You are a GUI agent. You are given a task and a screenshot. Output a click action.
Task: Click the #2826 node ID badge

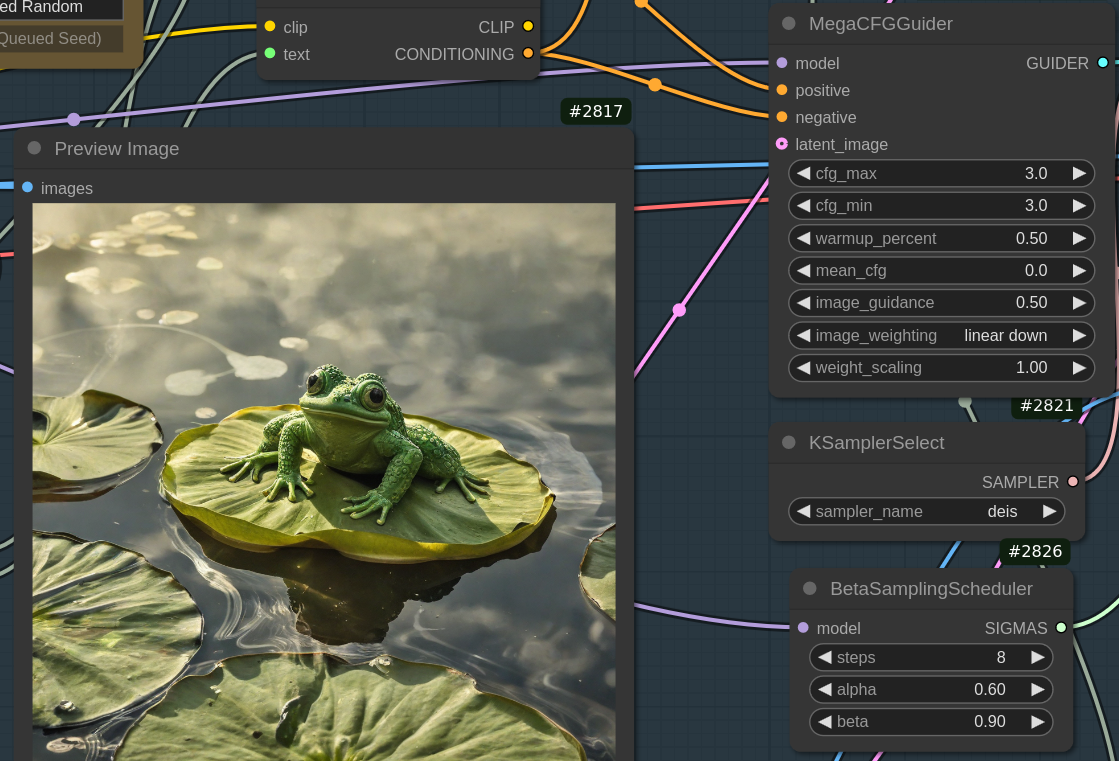point(1035,551)
